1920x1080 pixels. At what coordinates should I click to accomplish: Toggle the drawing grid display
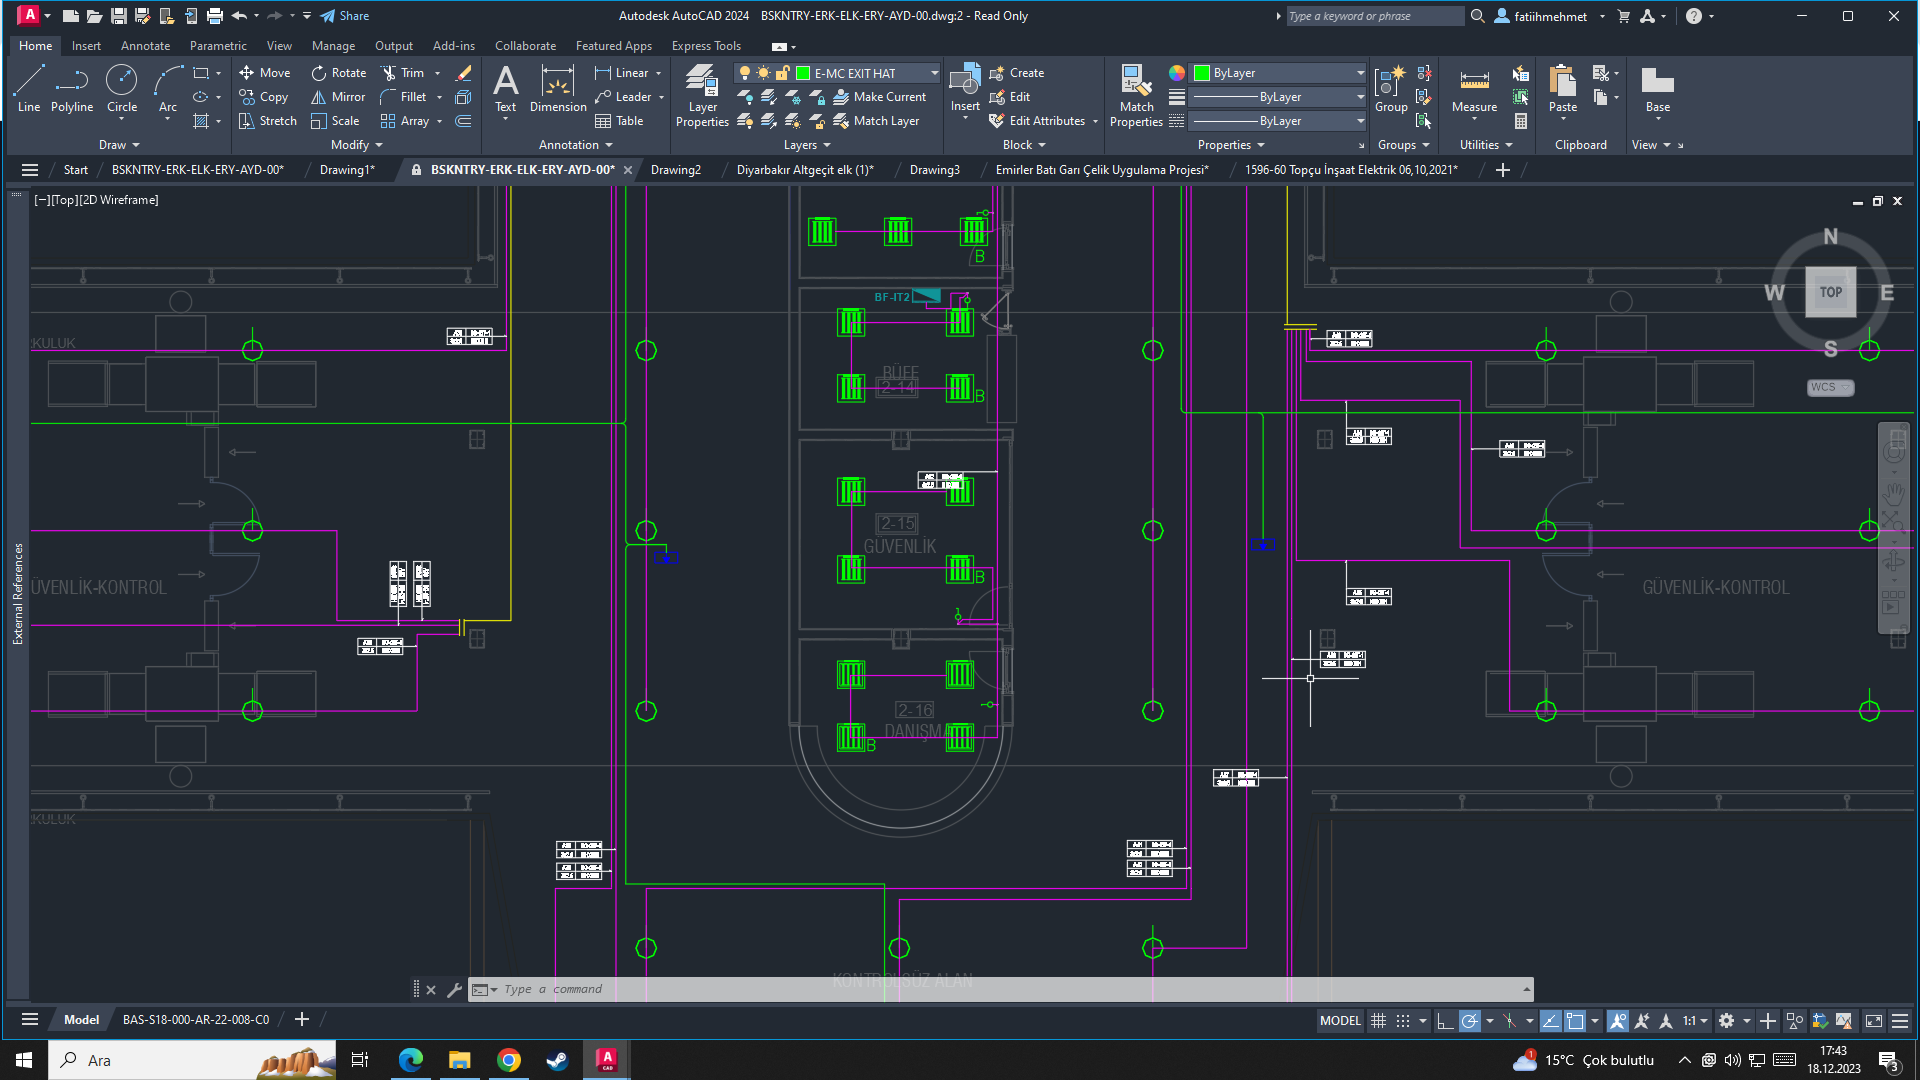click(1378, 1021)
